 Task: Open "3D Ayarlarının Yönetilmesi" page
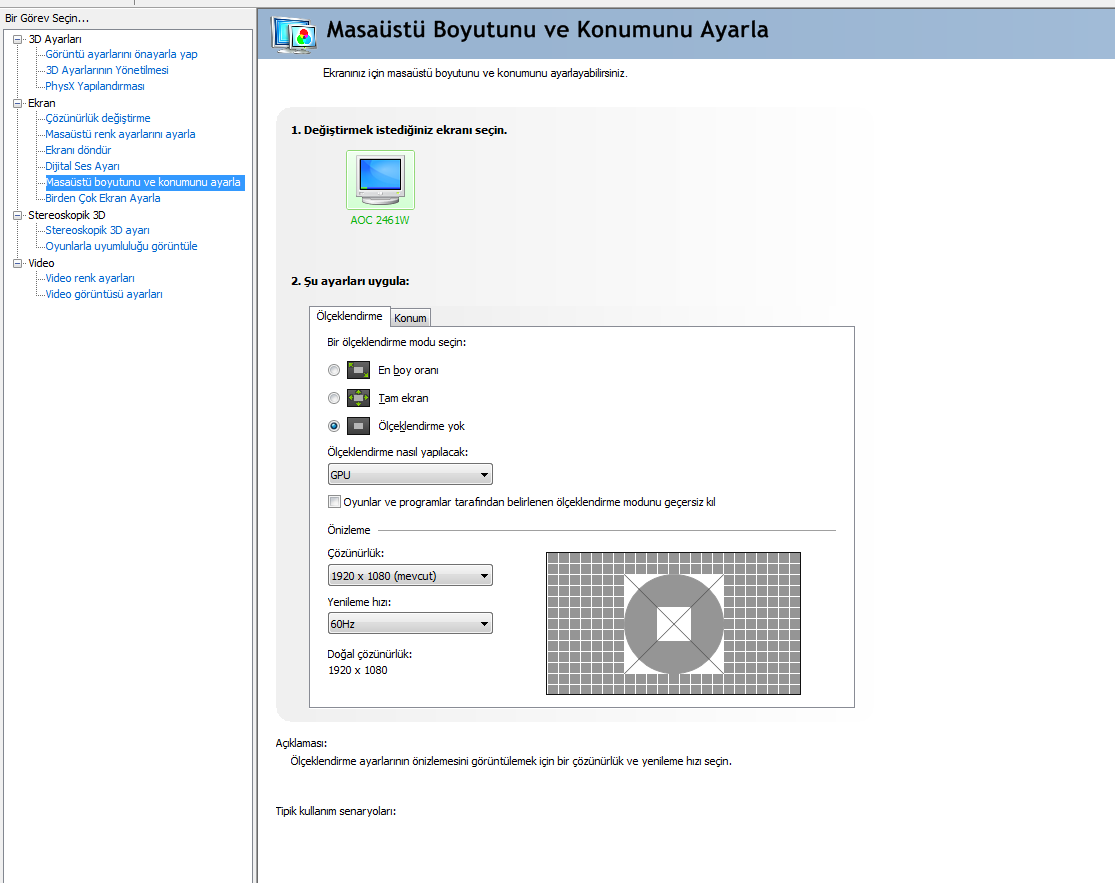107,70
